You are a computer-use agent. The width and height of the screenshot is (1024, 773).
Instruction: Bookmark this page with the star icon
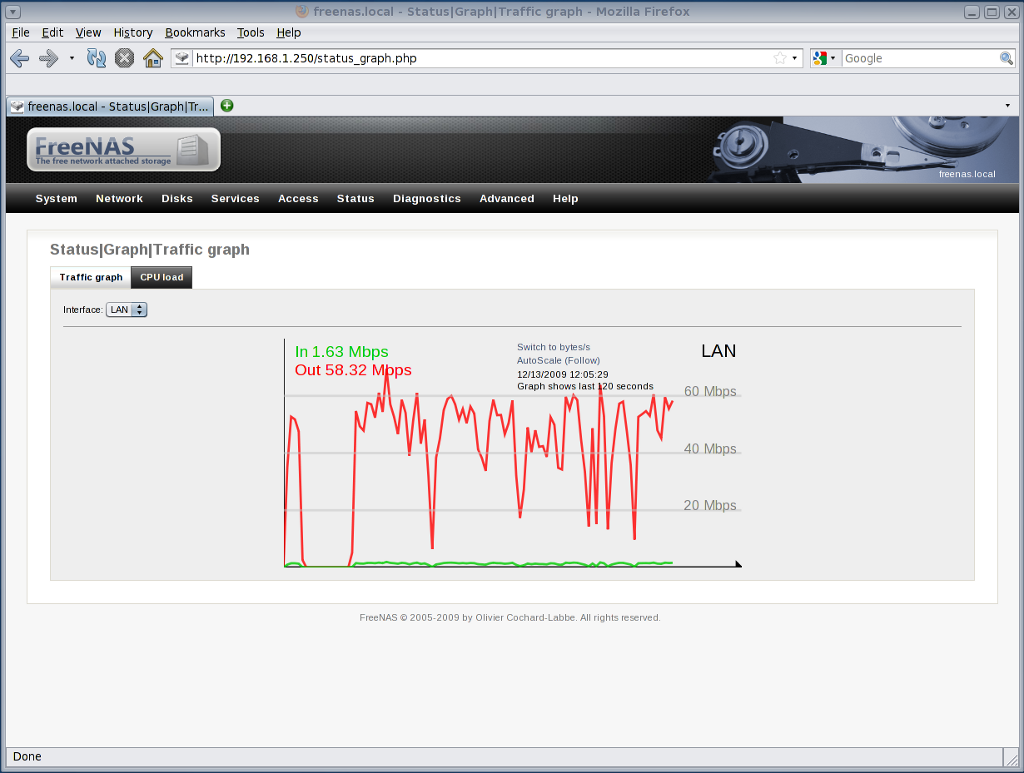coord(779,58)
